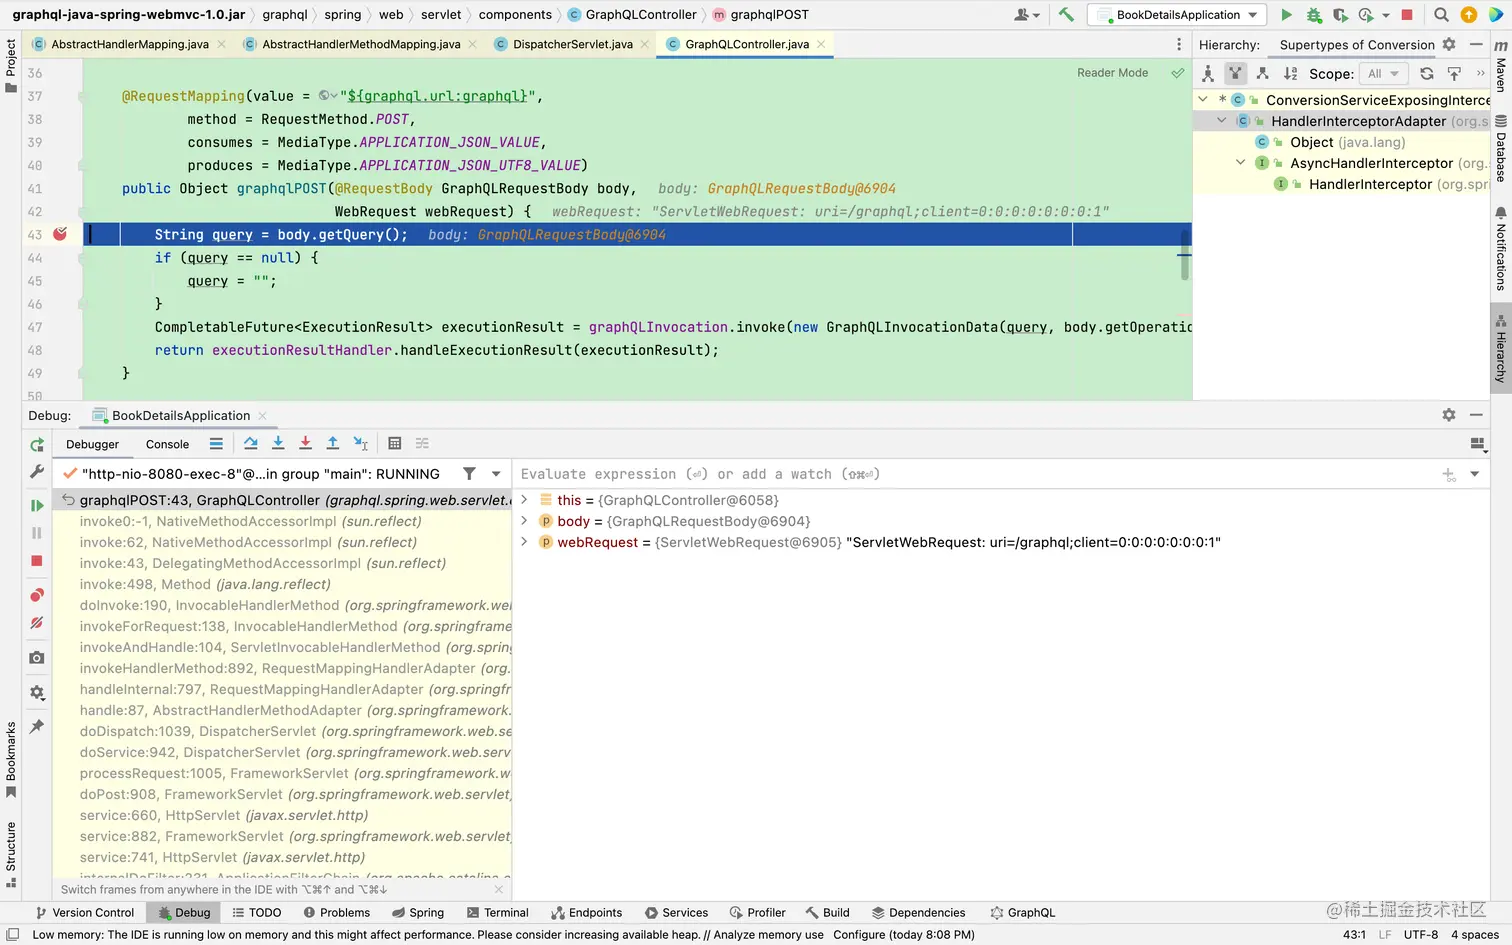This screenshot has width=1512, height=945.
Task: Click Step Out icon in debugger toolbar
Action: 333,443
